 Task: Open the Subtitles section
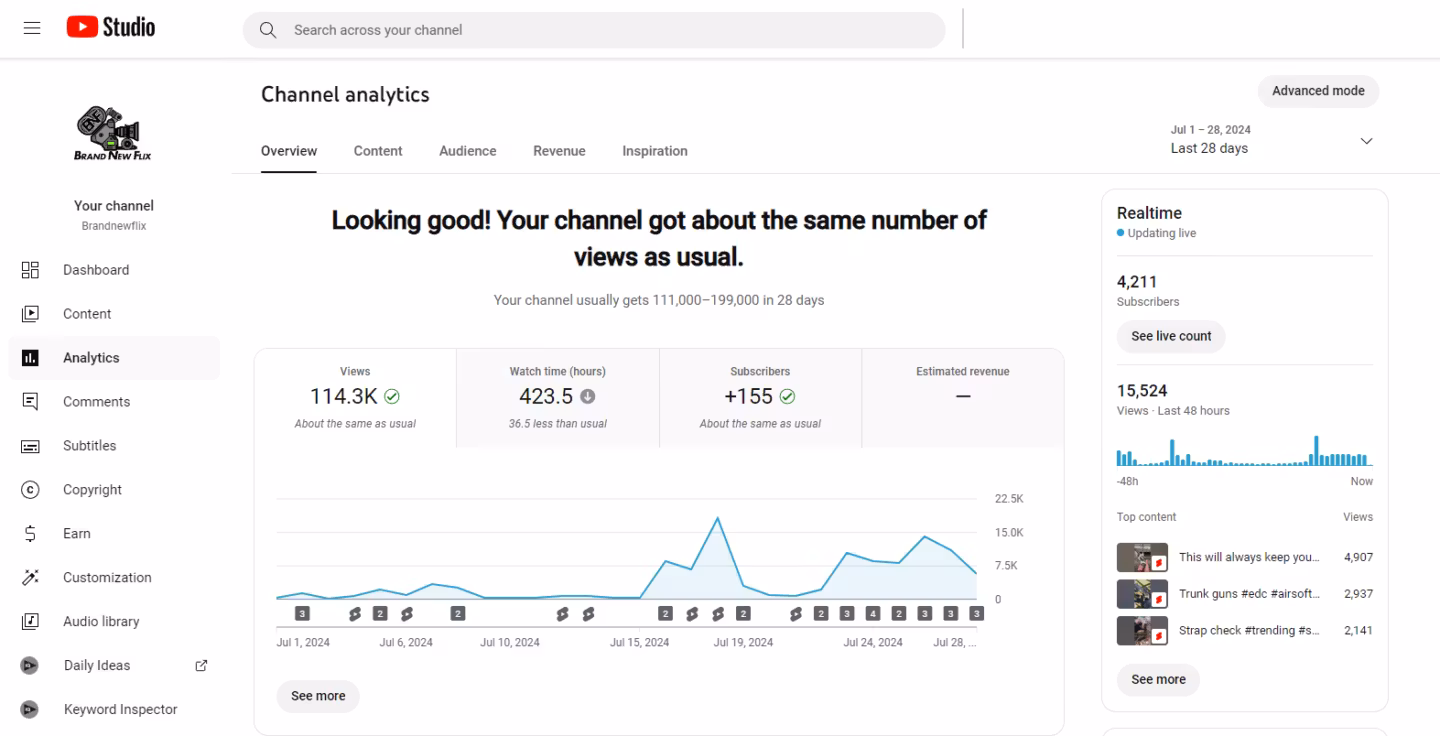point(89,446)
